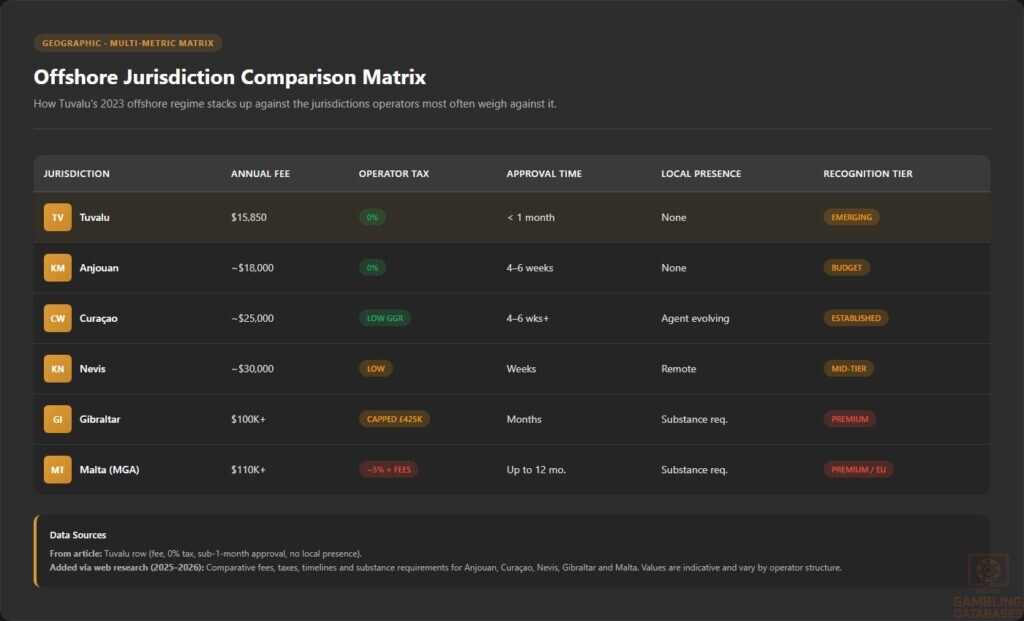Screen dimensions: 1024x621
Task: Select the Tuvalu jurisdiction name
Action: pyautogui.click(x=95, y=217)
